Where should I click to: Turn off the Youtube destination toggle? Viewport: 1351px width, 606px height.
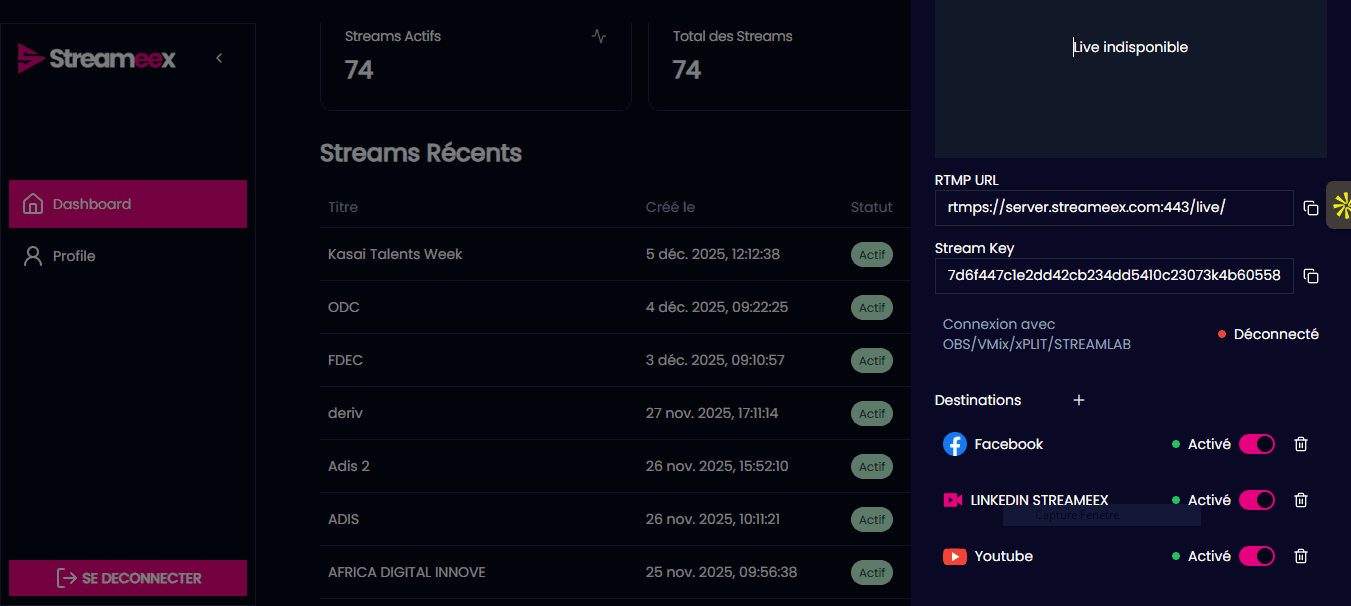[x=1257, y=556]
